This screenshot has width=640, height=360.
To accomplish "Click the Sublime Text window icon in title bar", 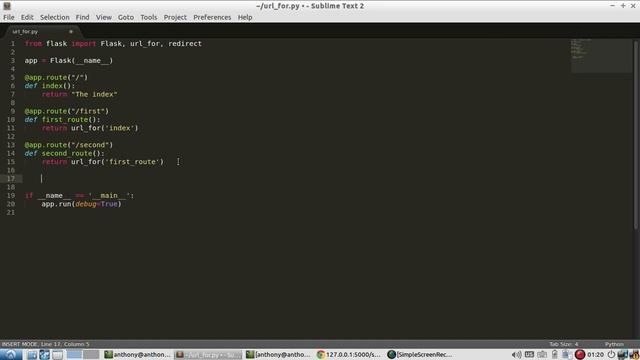I will (x=7, y=6).
